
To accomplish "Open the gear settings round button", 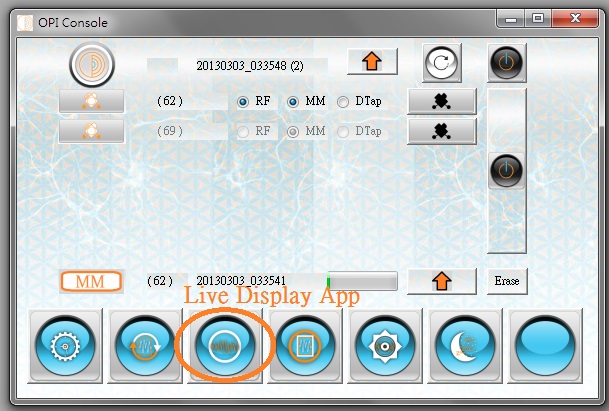I will click(x=65, y=346).
